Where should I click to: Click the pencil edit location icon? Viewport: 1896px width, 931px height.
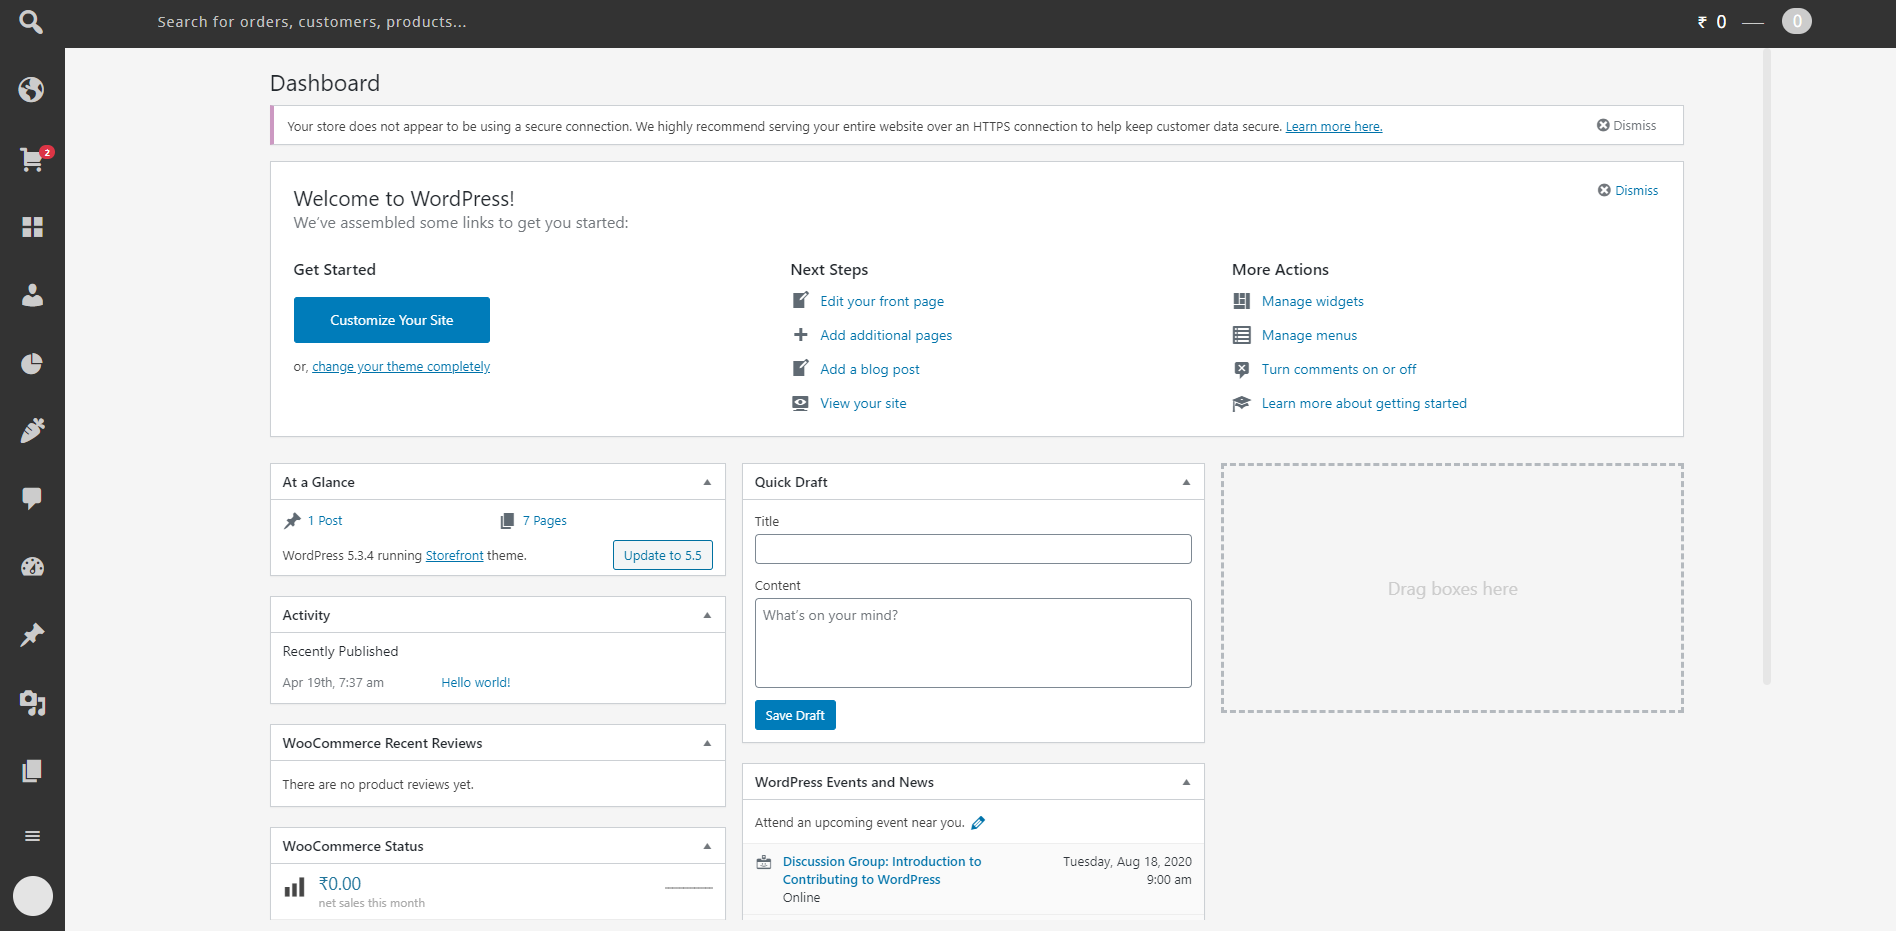pyautogui.click(x=978, y=823)
